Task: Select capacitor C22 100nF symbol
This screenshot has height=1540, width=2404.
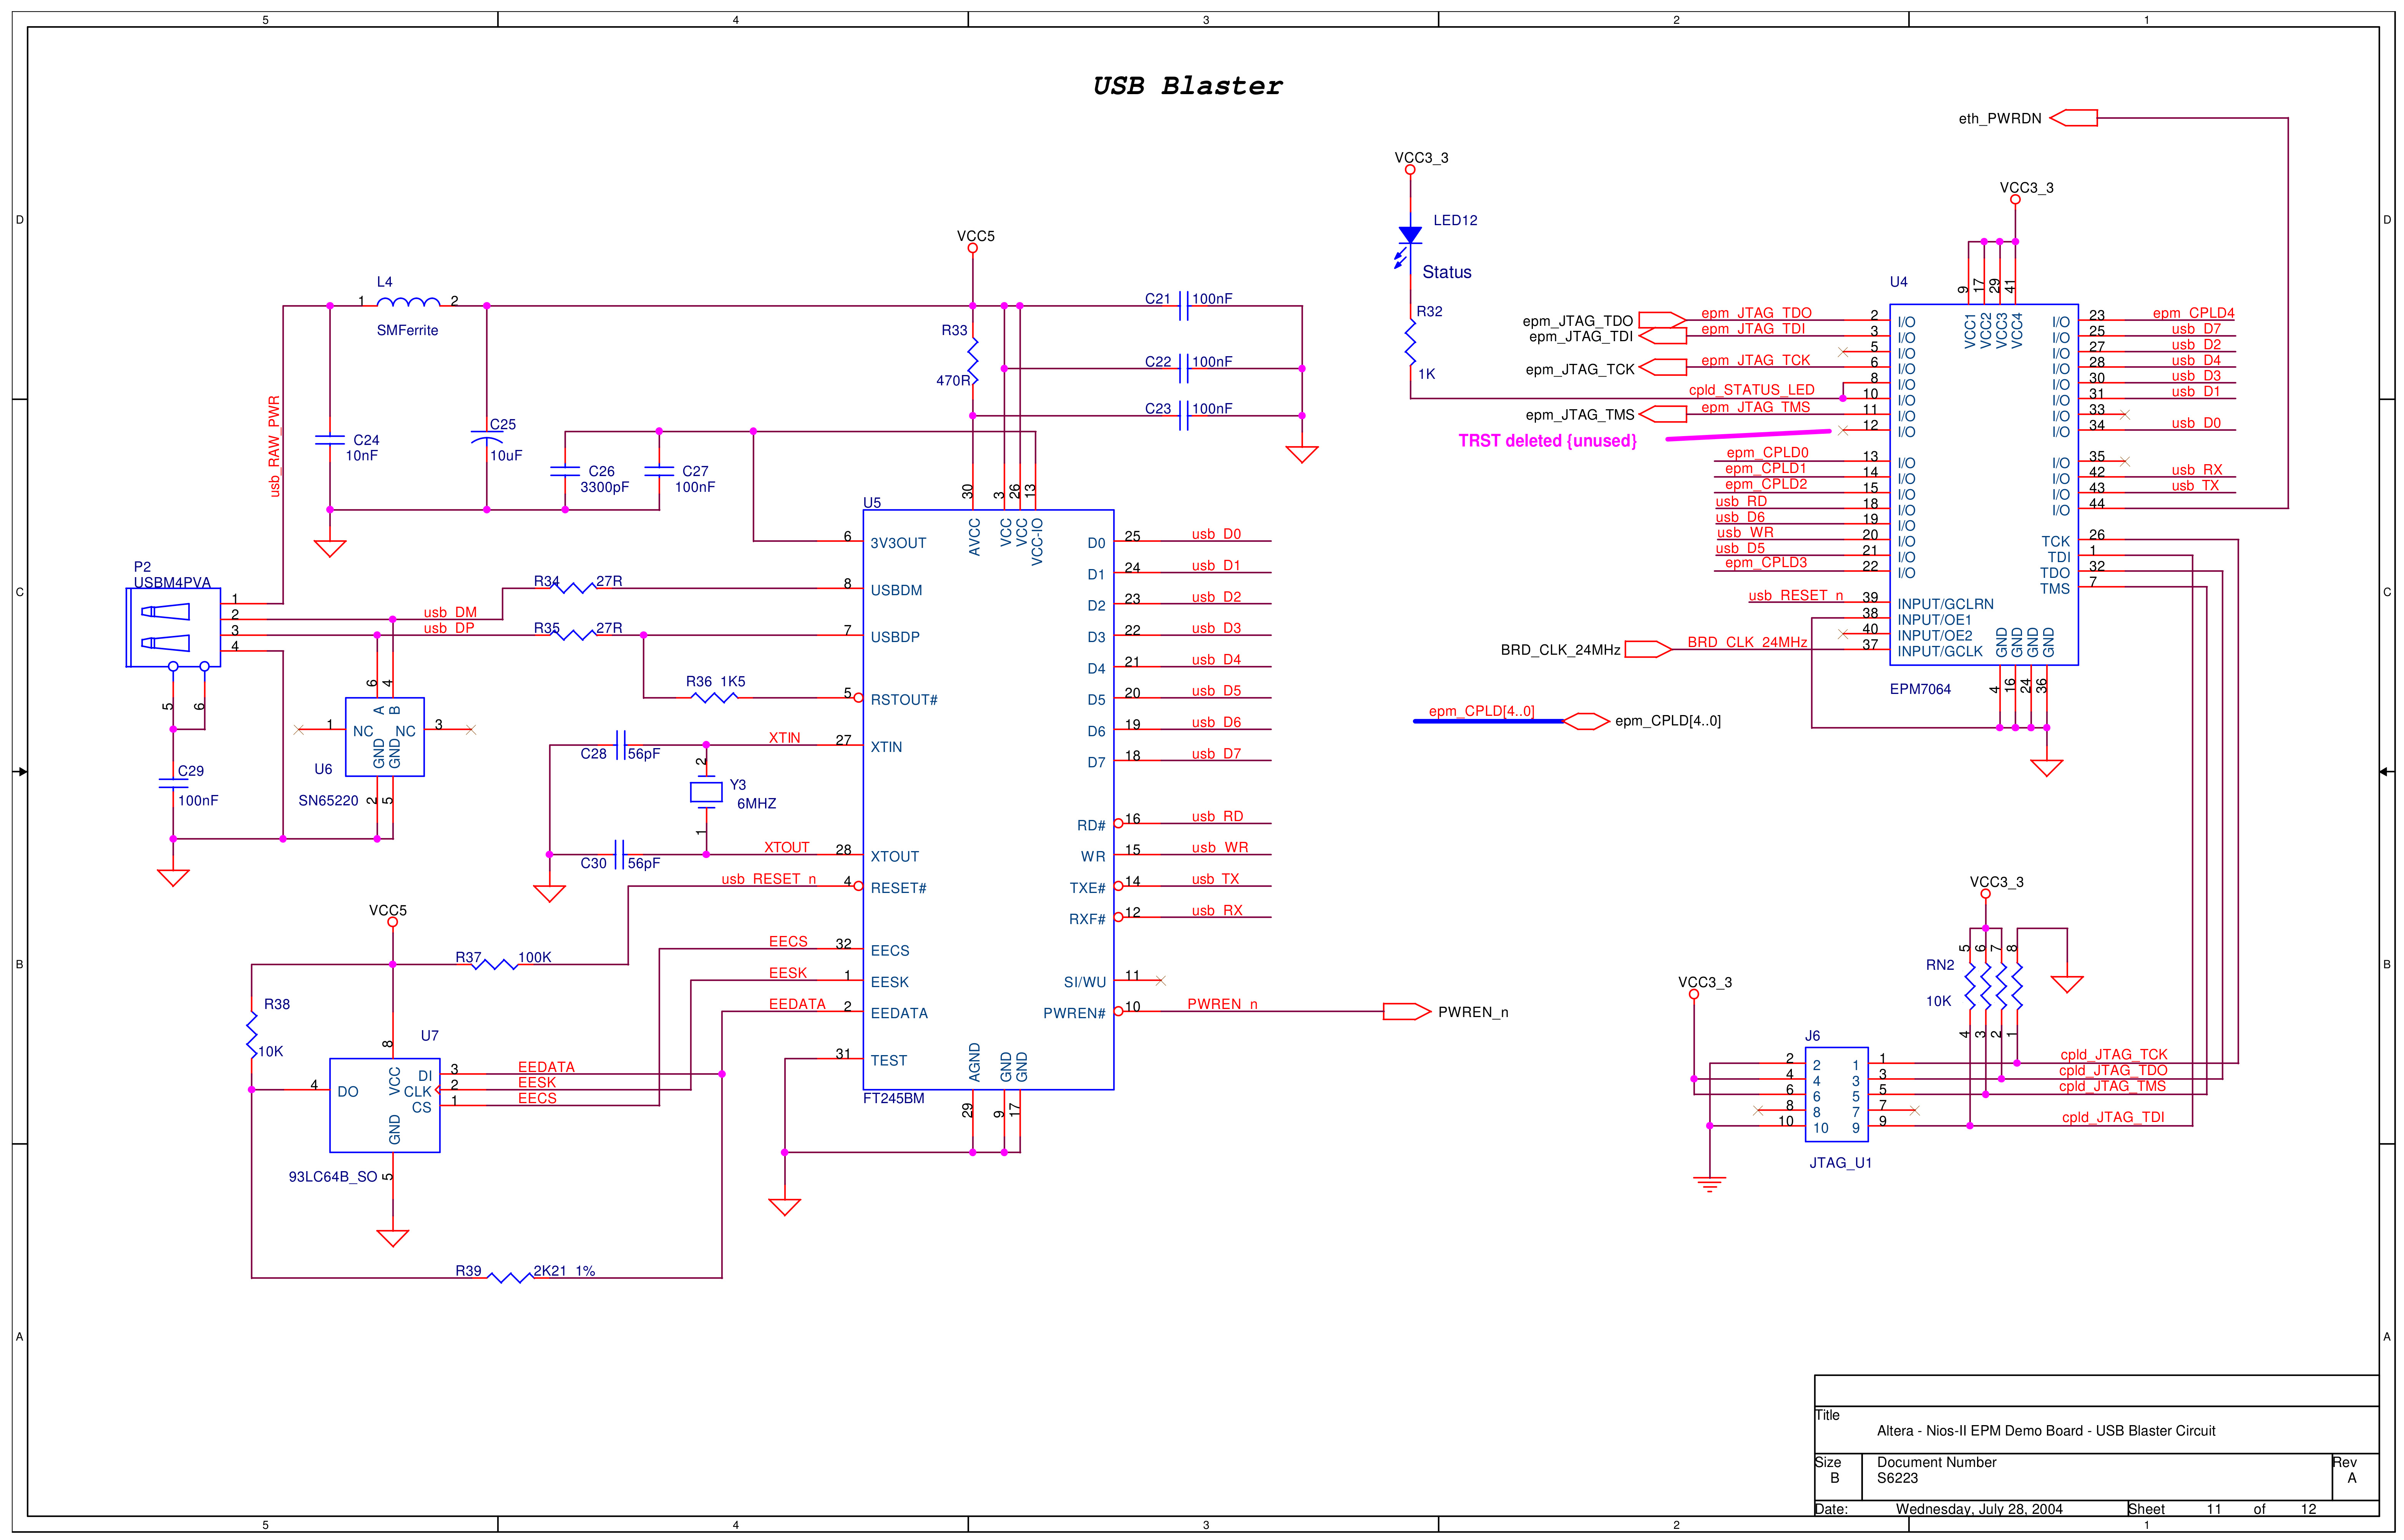Action: click(x=1184, y=368)
